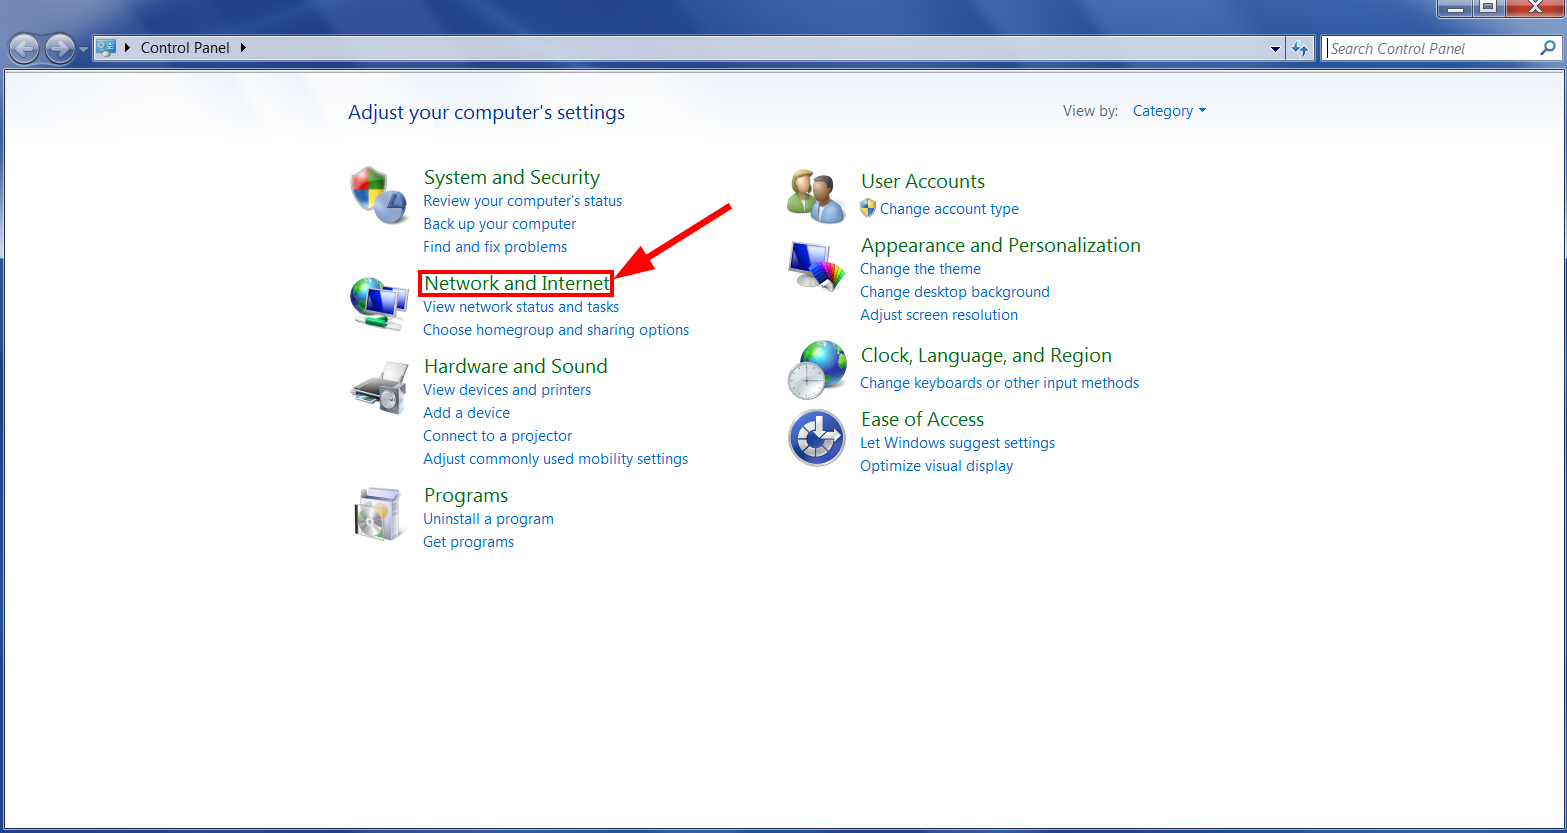This screenshot has width=1567, height=833.
Task: Open Change keyboards or other input methods
Action: click(999, 383)
